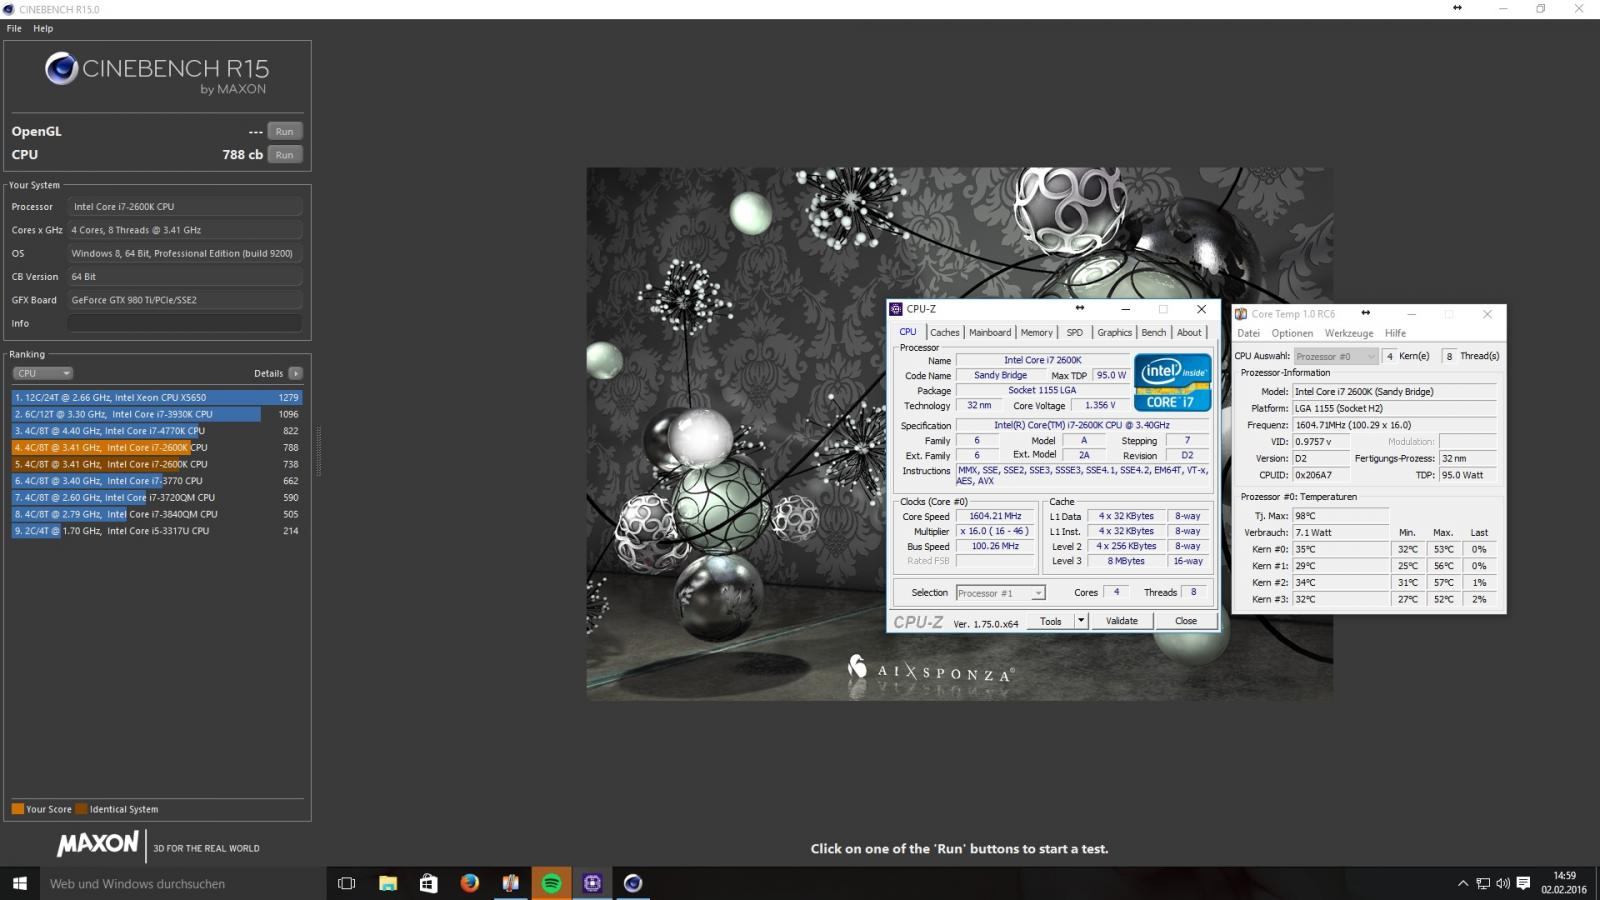
Task: Click the Tj. Max 98°C value in Core Temp
Action: point(1340,516)
